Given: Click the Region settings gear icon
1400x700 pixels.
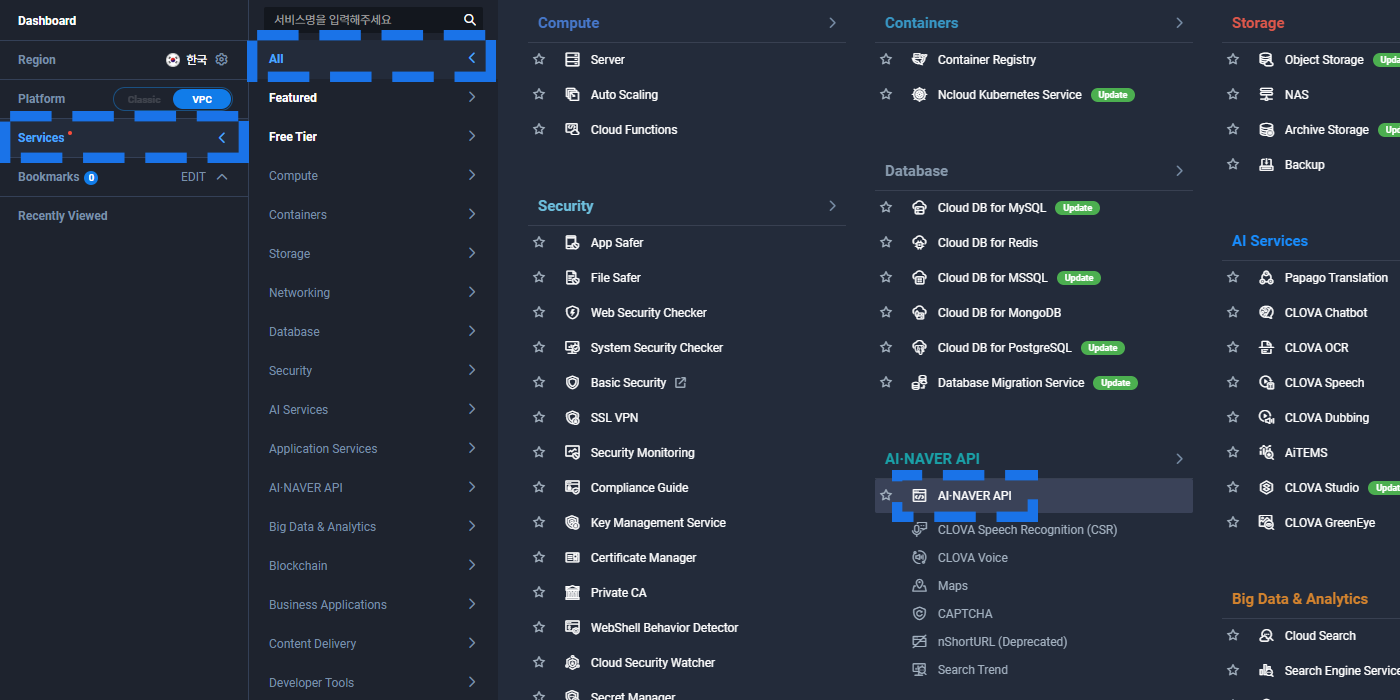Looking at the screenshot, I should click(x=222, y=60).
